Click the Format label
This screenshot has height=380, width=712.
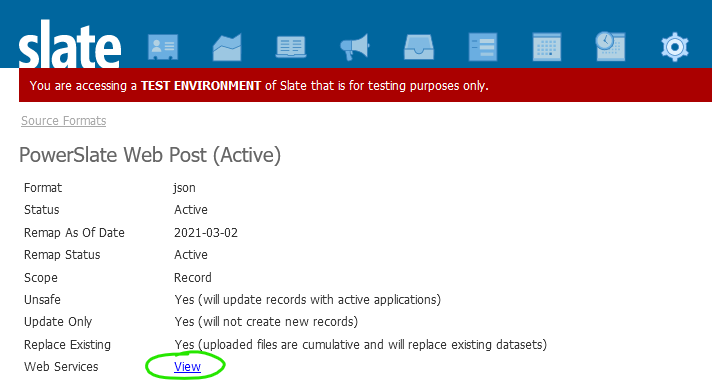[43, 188]
